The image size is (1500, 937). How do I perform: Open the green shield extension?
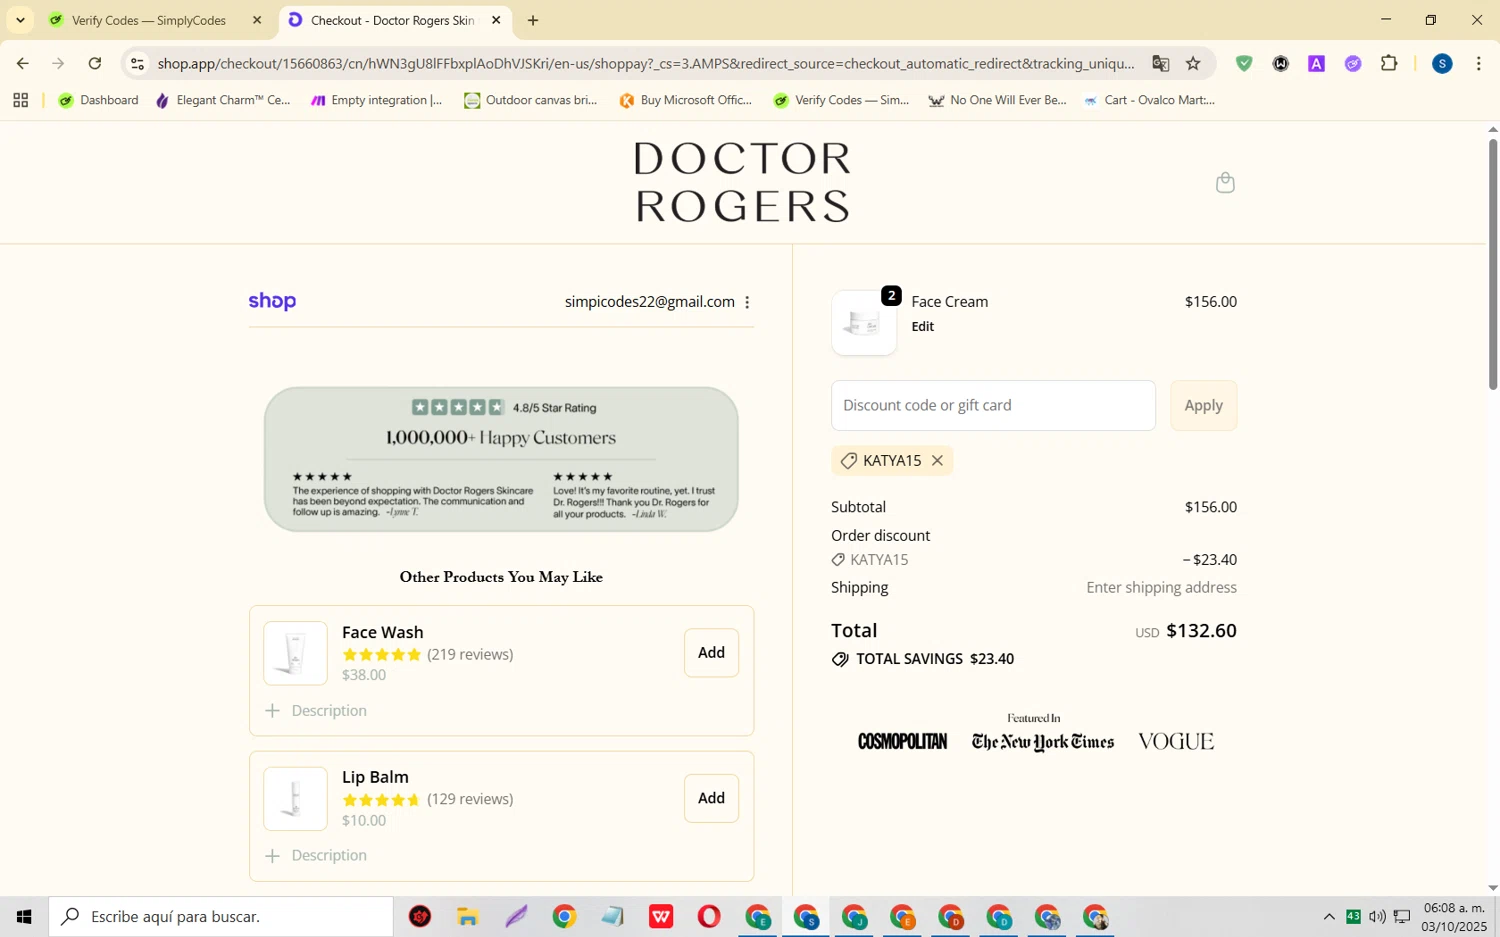coord(1244,63)
